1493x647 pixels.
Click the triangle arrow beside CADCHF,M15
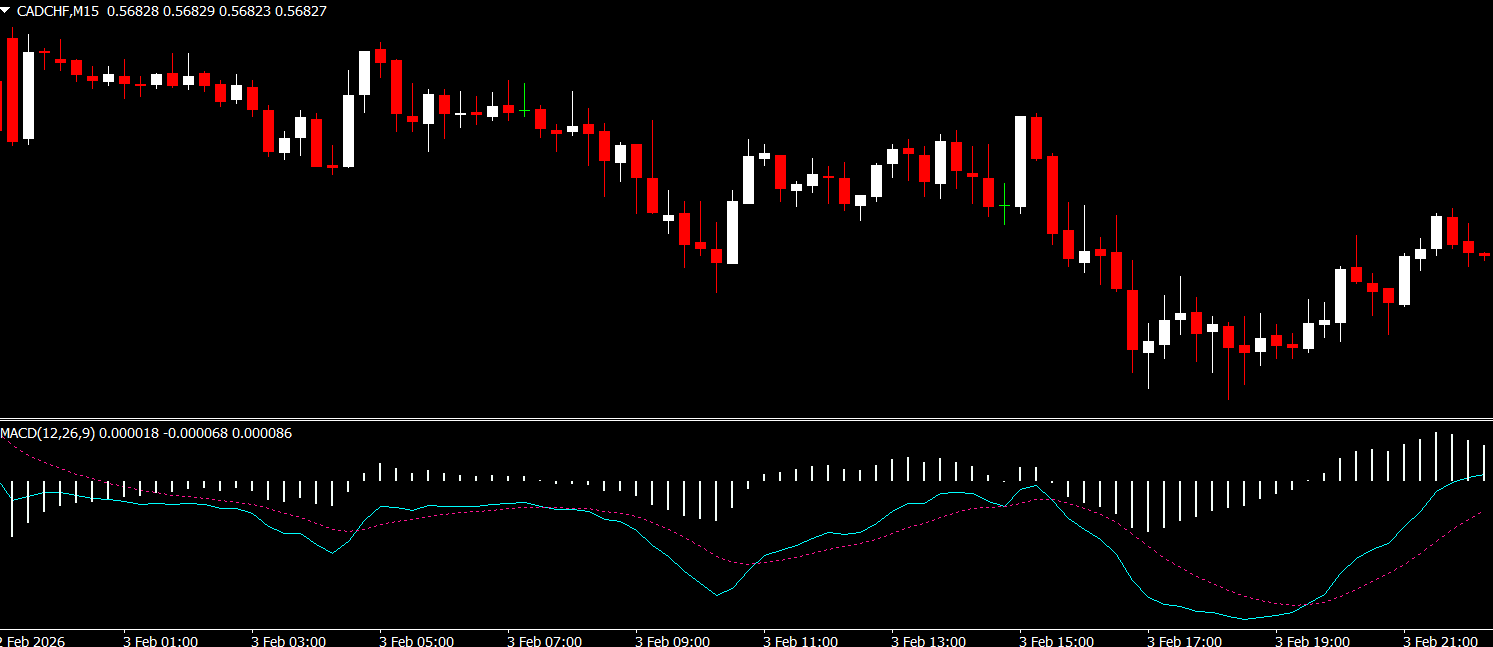tap(6, 10)
